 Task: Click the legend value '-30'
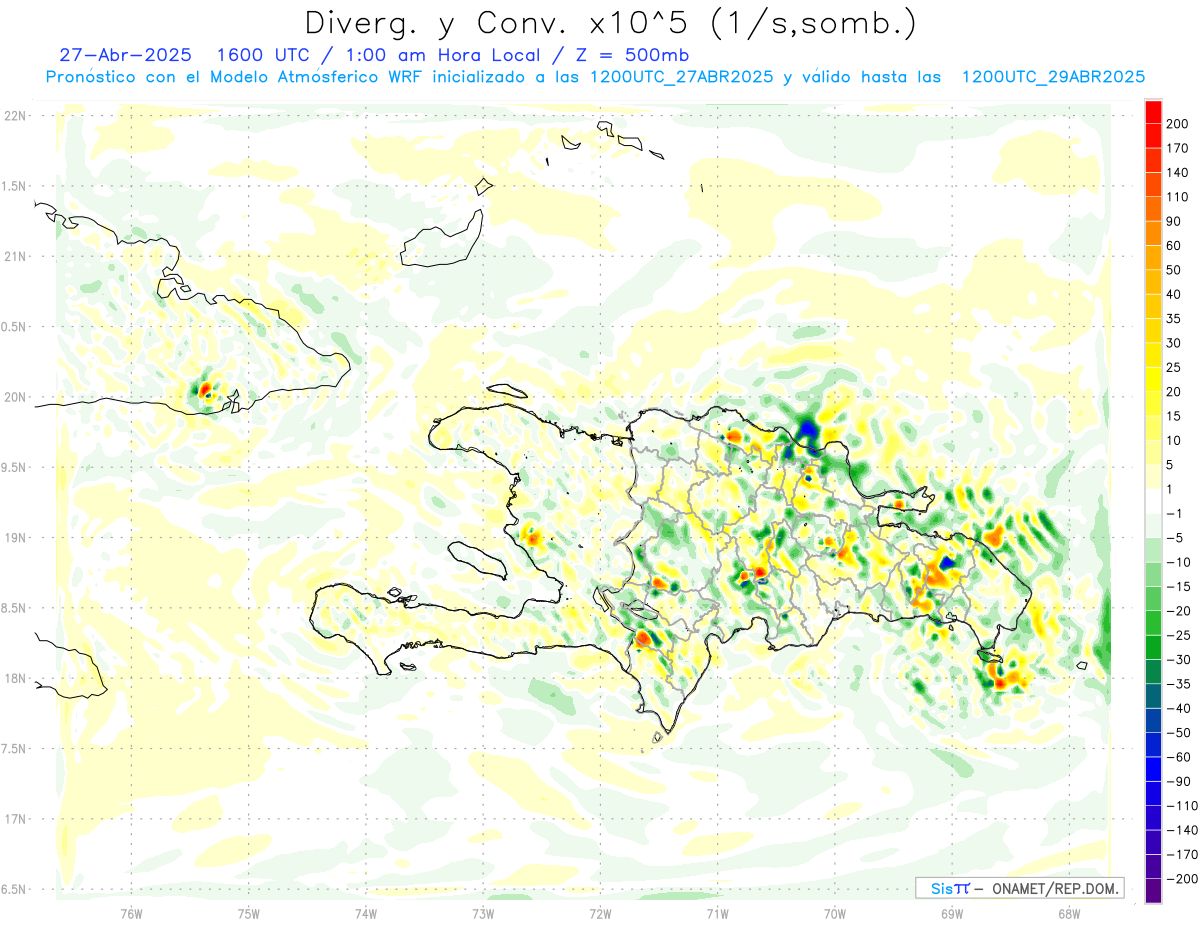(1178, 660)
